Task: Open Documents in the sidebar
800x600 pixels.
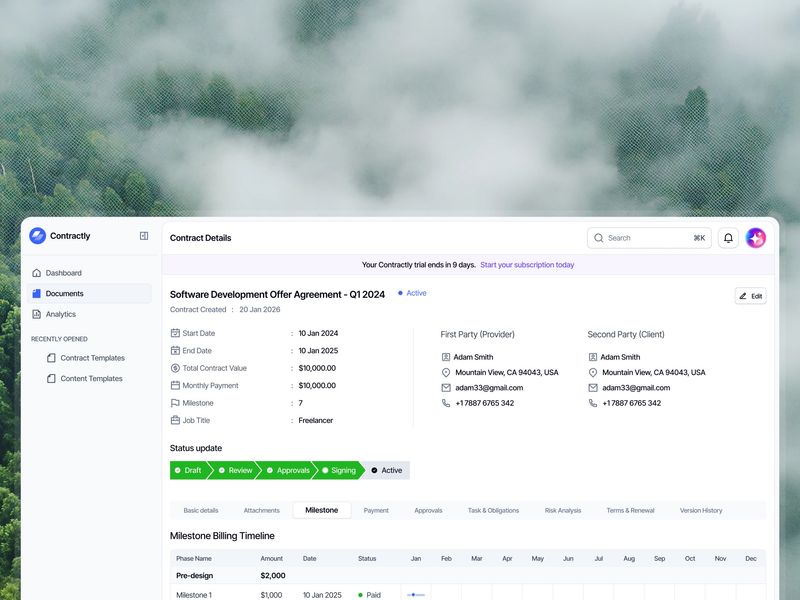Action: (89, 293)
